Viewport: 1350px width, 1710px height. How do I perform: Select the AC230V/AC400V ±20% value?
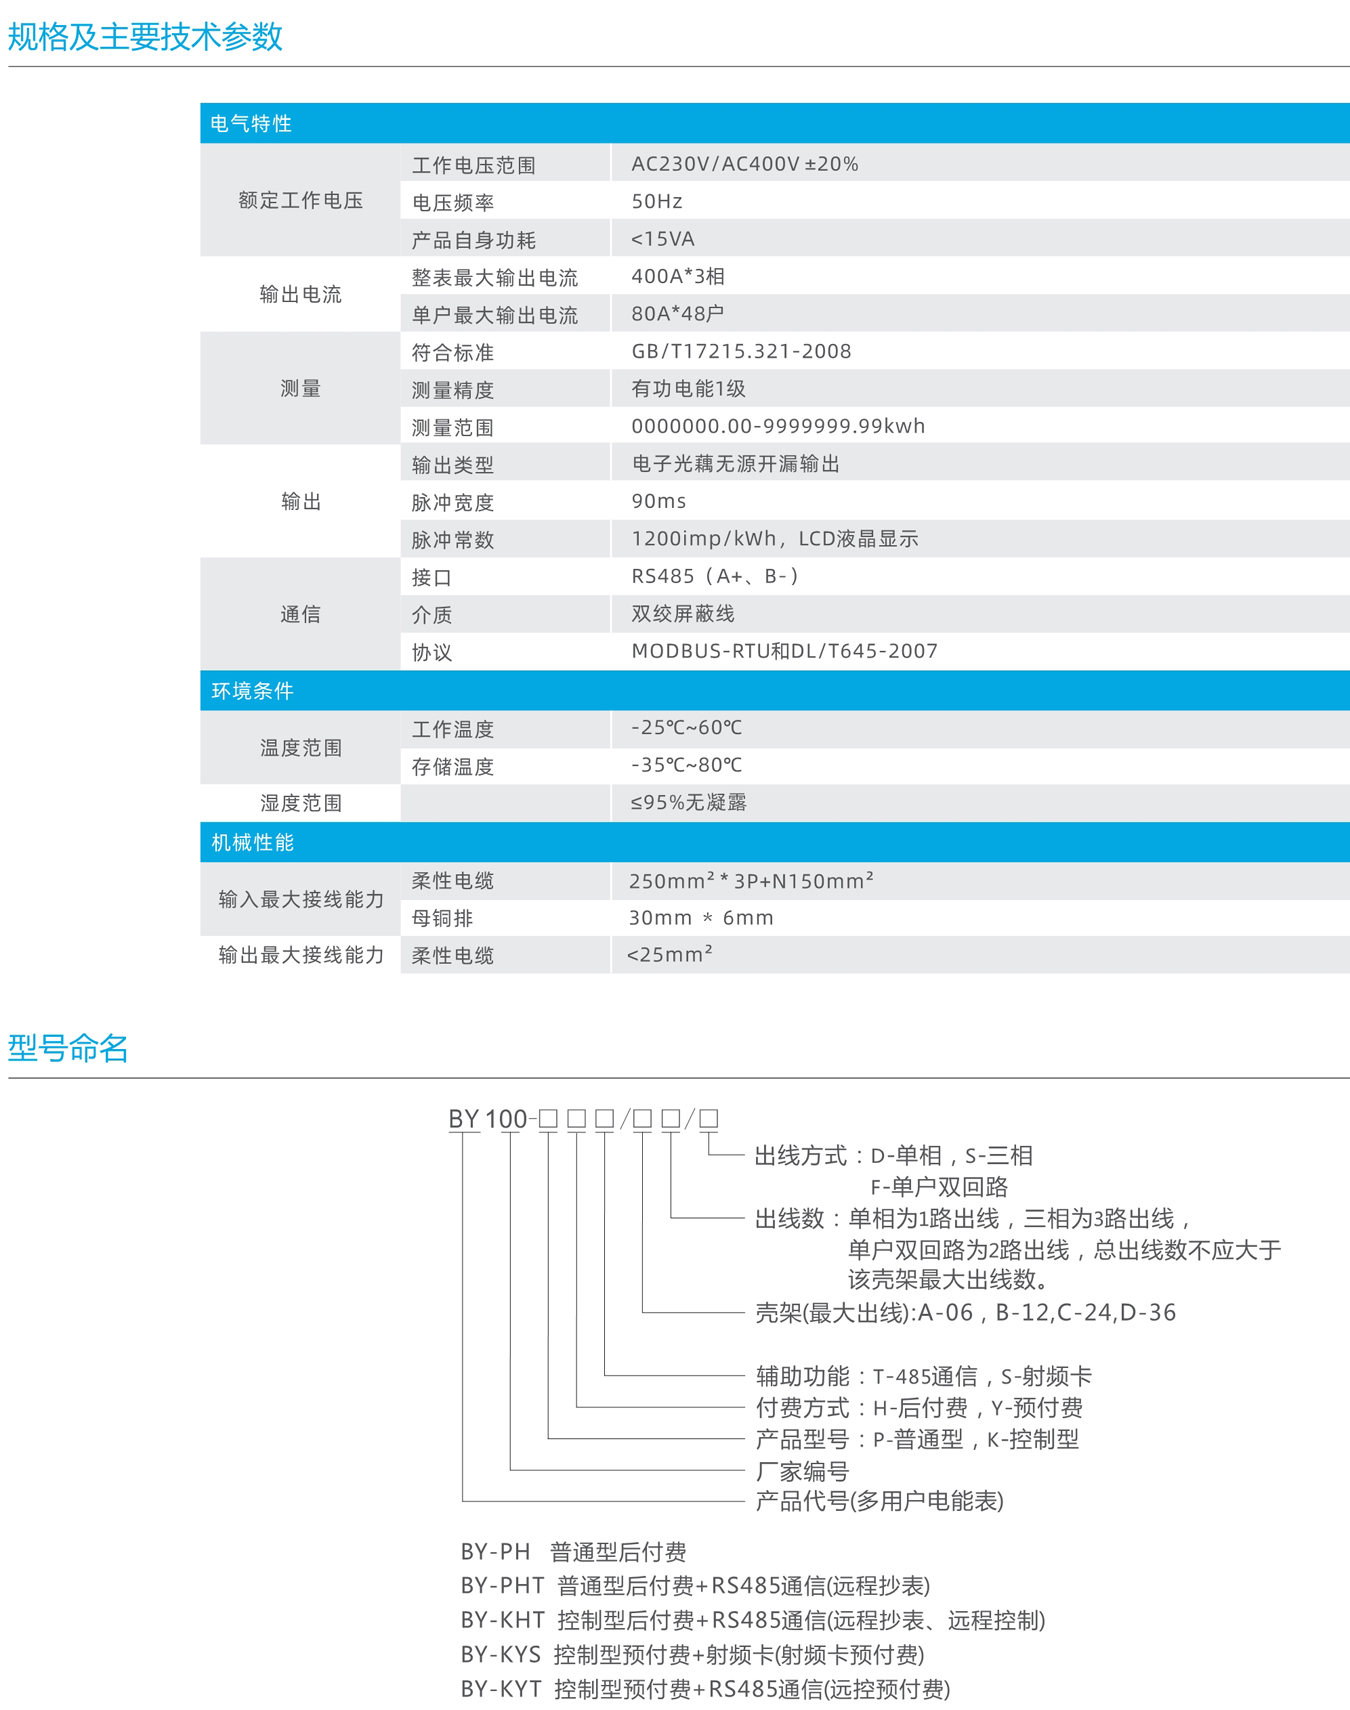(x=744, y=164)
